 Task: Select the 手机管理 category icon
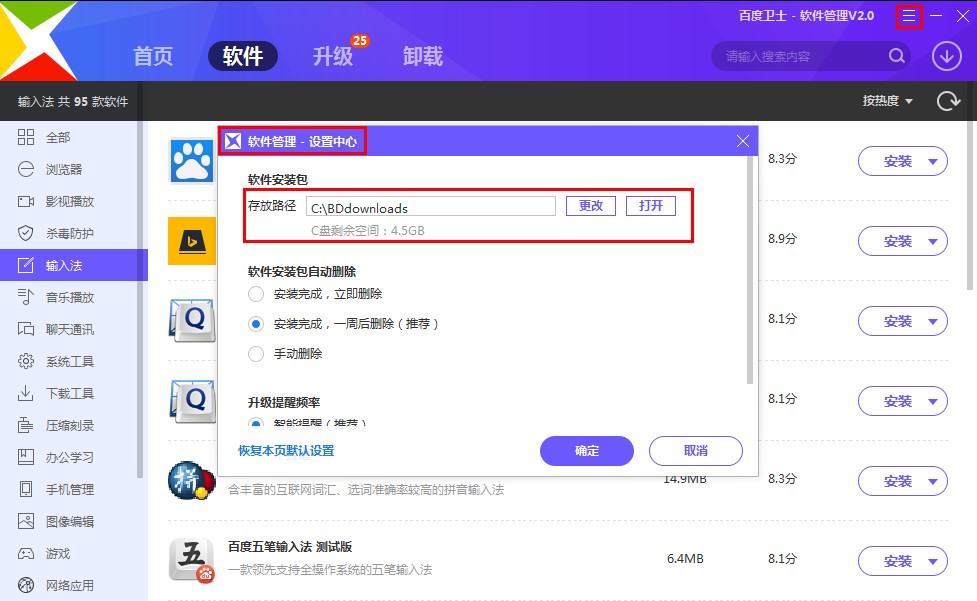click(26, 490)
